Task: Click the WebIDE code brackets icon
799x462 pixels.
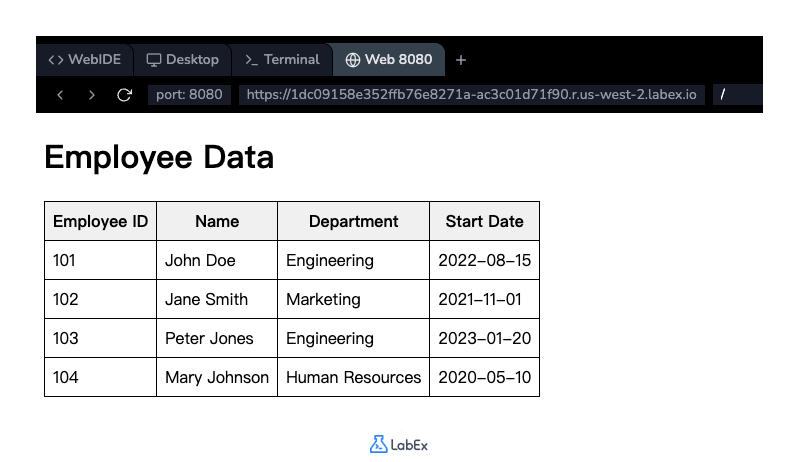Action: [x=56, y=60]
